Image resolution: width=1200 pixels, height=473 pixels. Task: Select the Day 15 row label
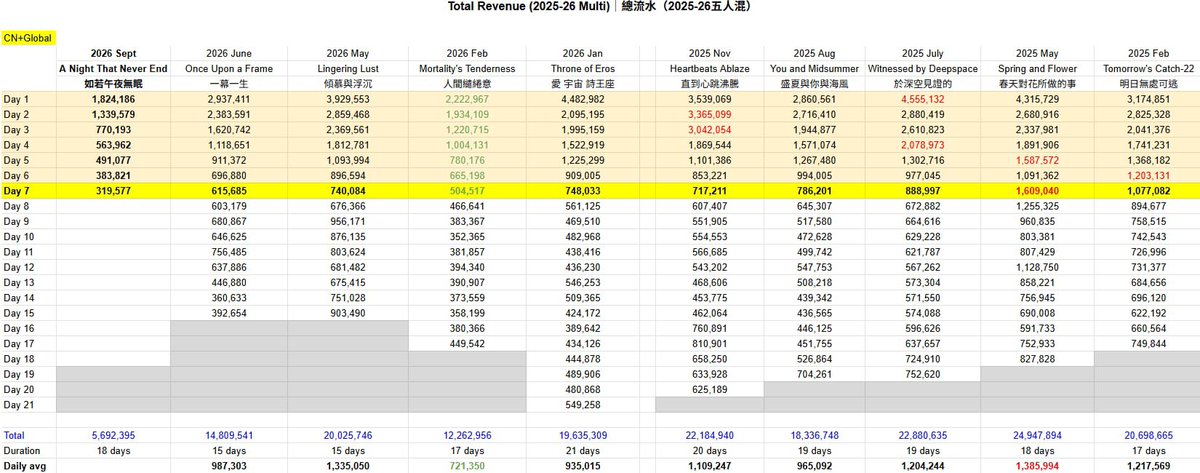[x=20, y=313]
